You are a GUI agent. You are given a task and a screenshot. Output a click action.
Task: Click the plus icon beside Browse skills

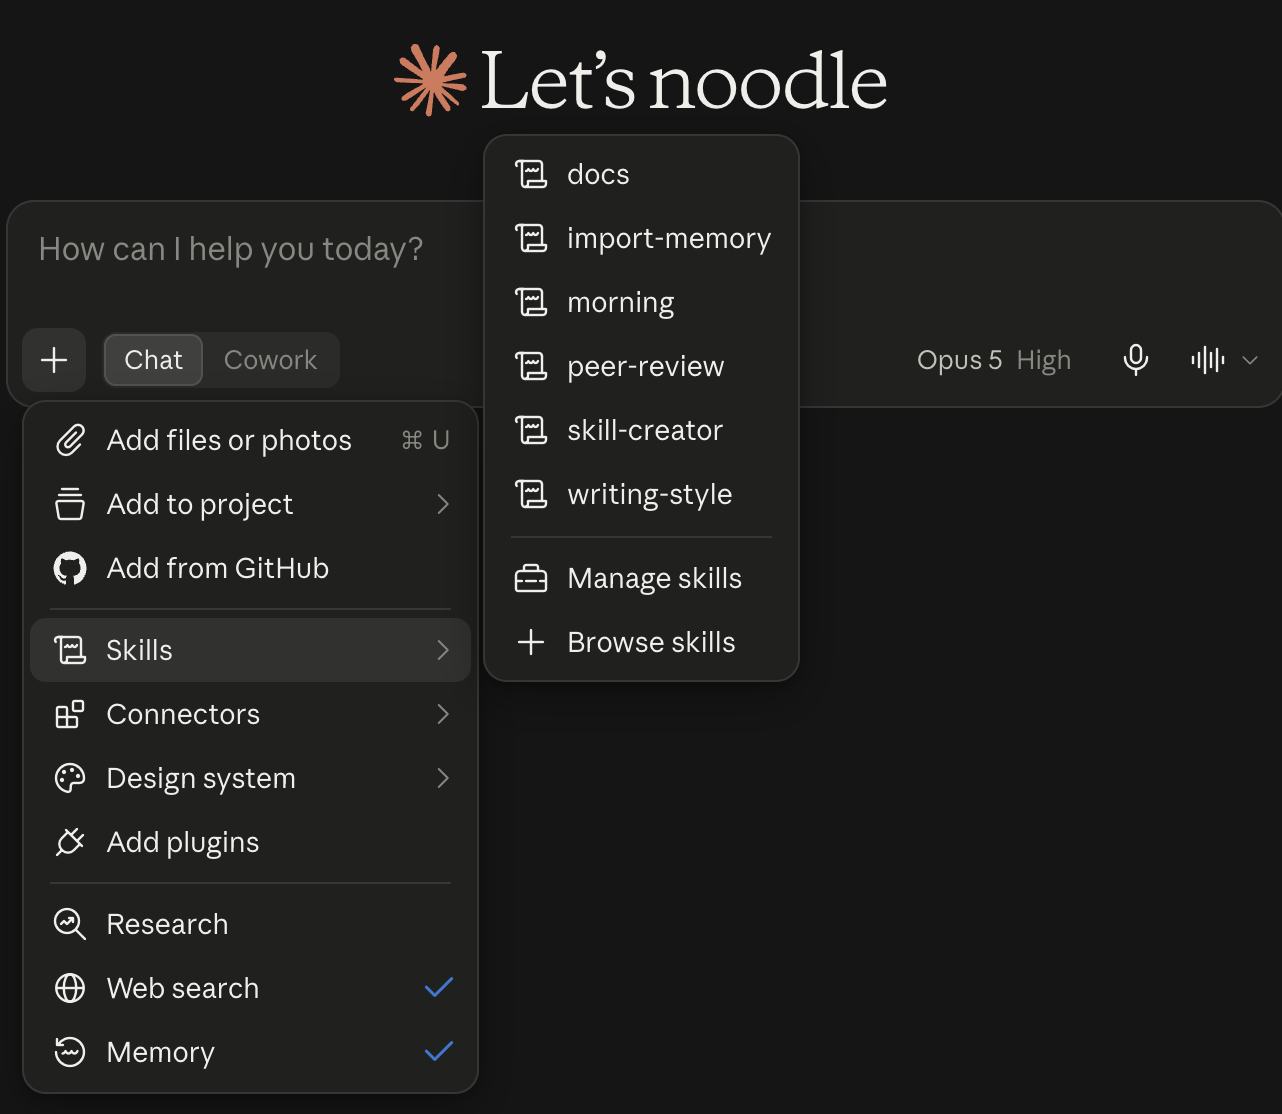531,642
